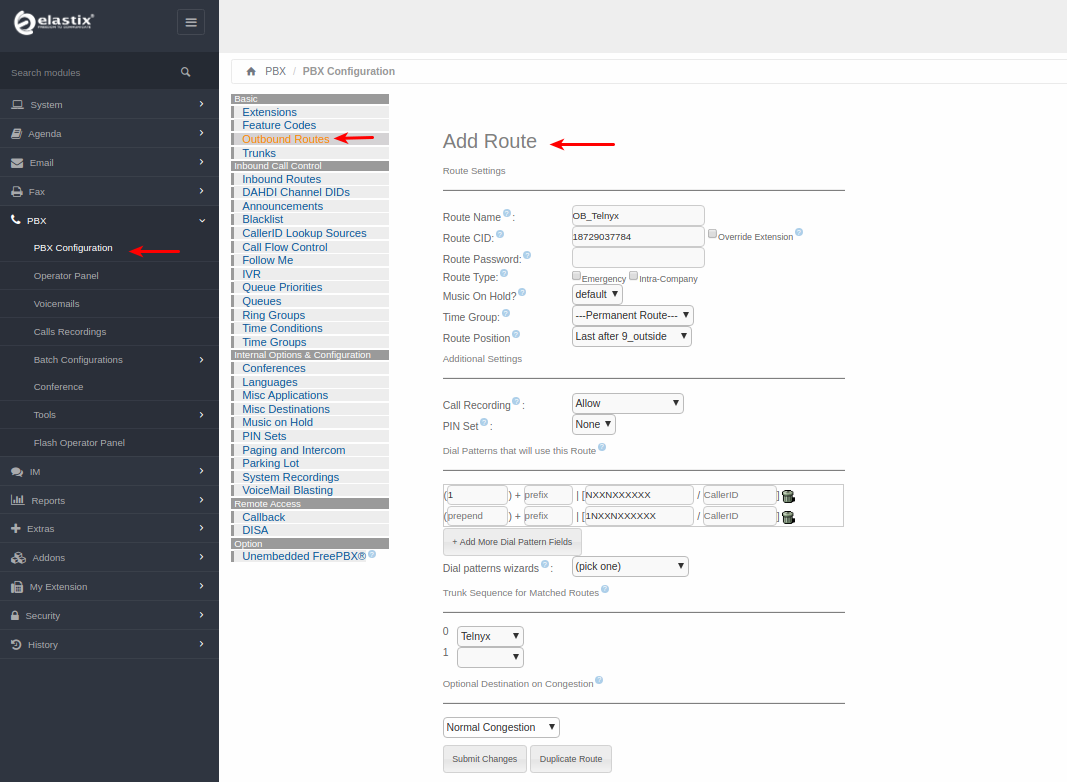Click help icon beside Unembedded FreePBX

coord(372,554)
